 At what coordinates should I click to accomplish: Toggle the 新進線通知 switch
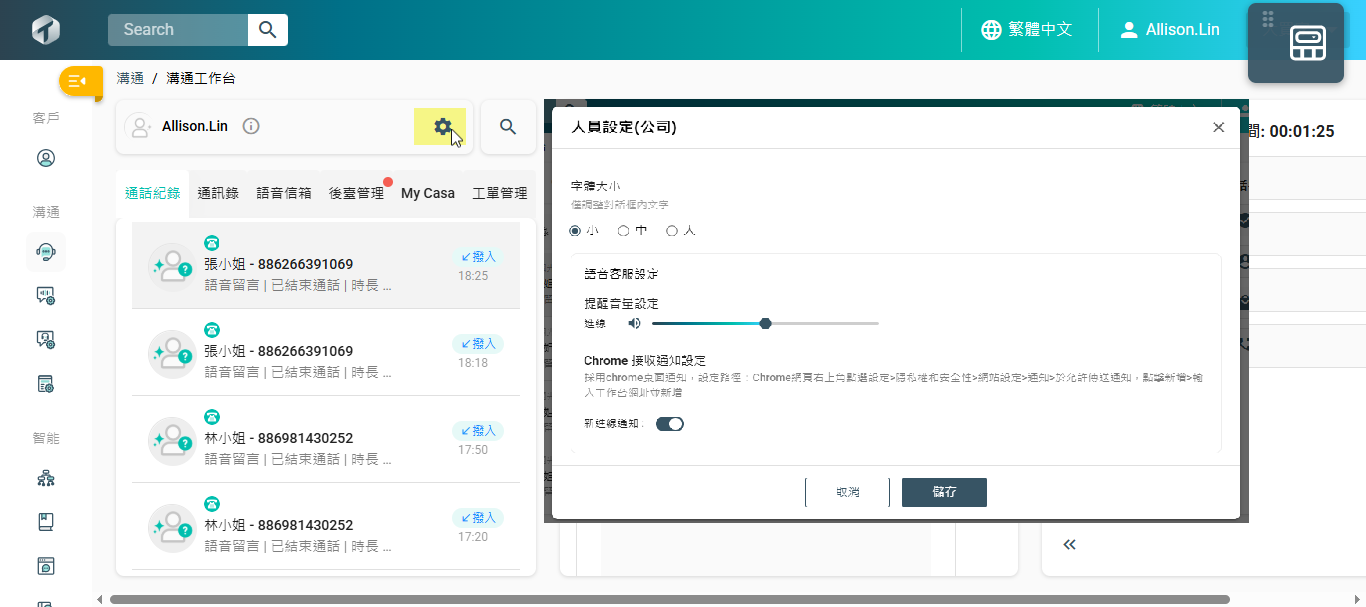click(x=669, y=424)
